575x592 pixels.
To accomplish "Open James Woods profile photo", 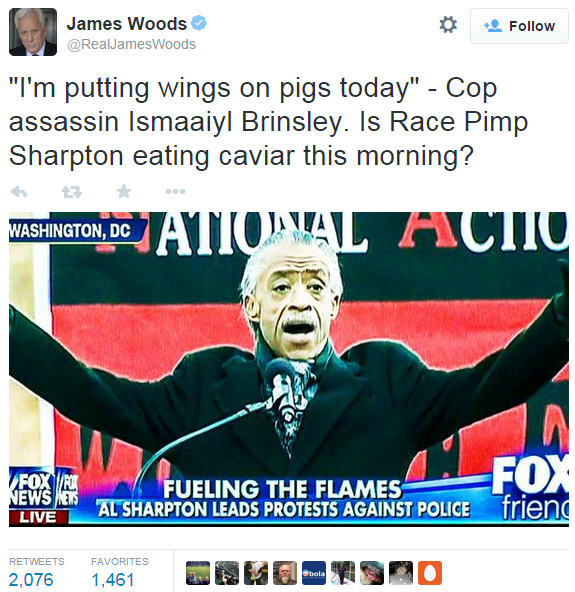I will pos(33,32).
